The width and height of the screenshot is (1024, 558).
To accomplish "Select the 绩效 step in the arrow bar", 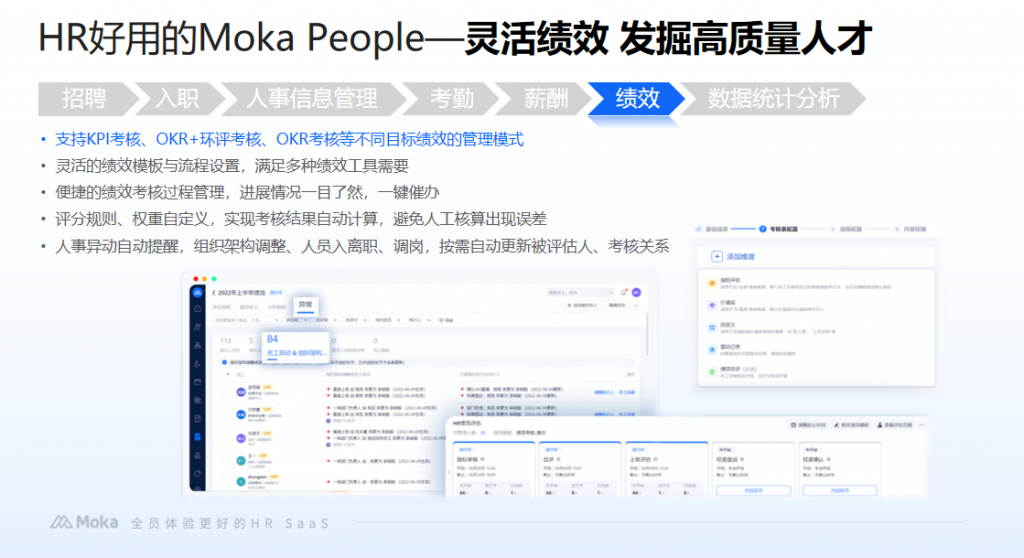I will 638,98.
